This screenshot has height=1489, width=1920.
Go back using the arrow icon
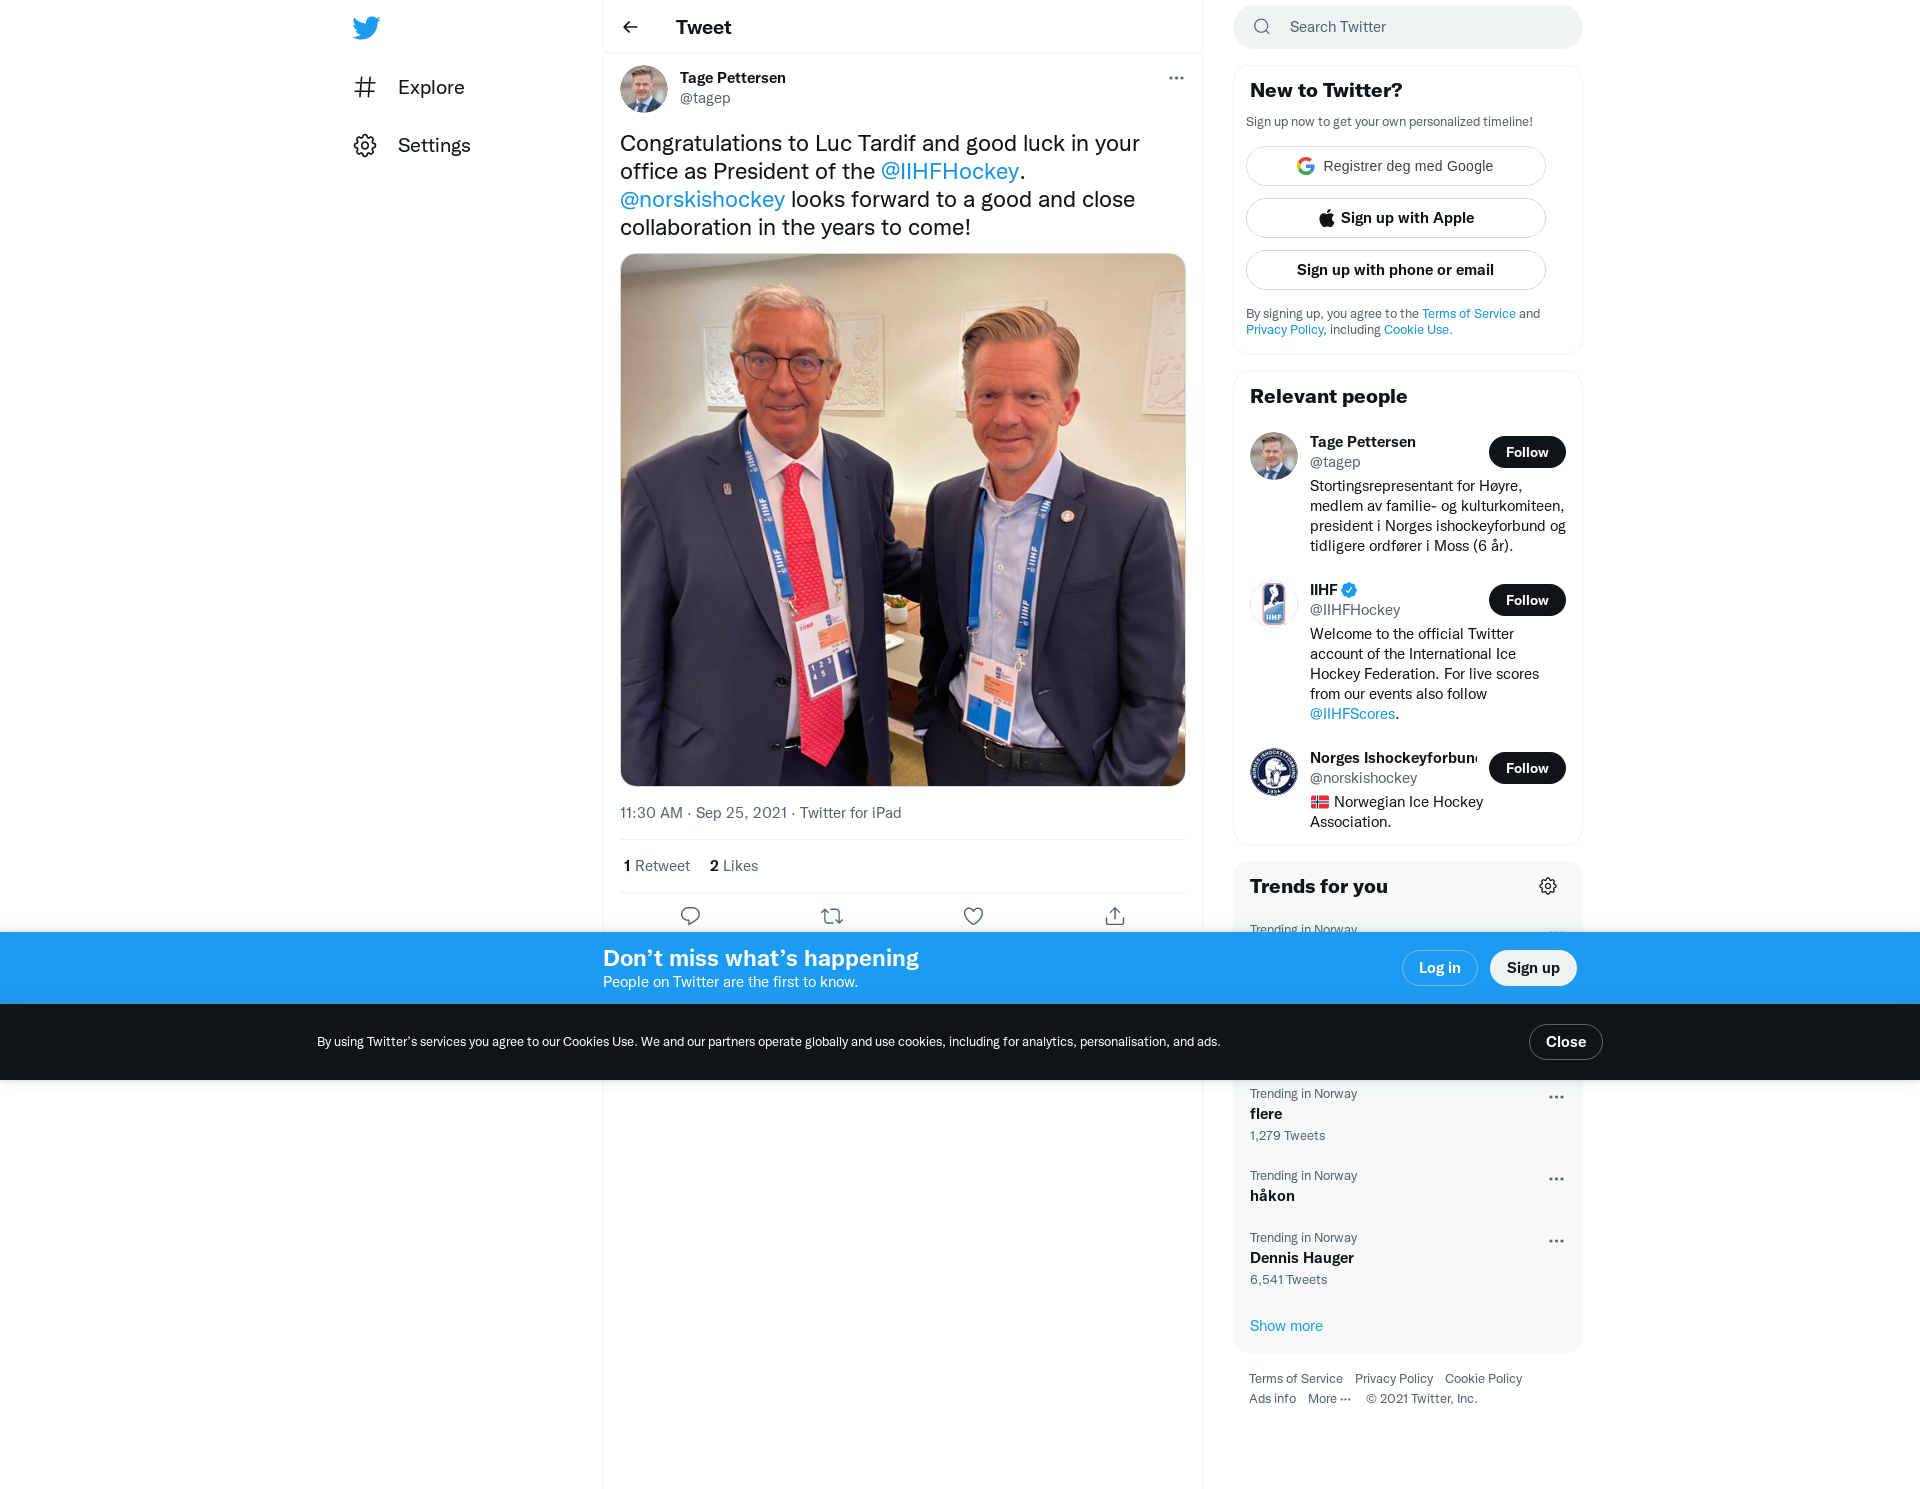click(x=630, y=27)
